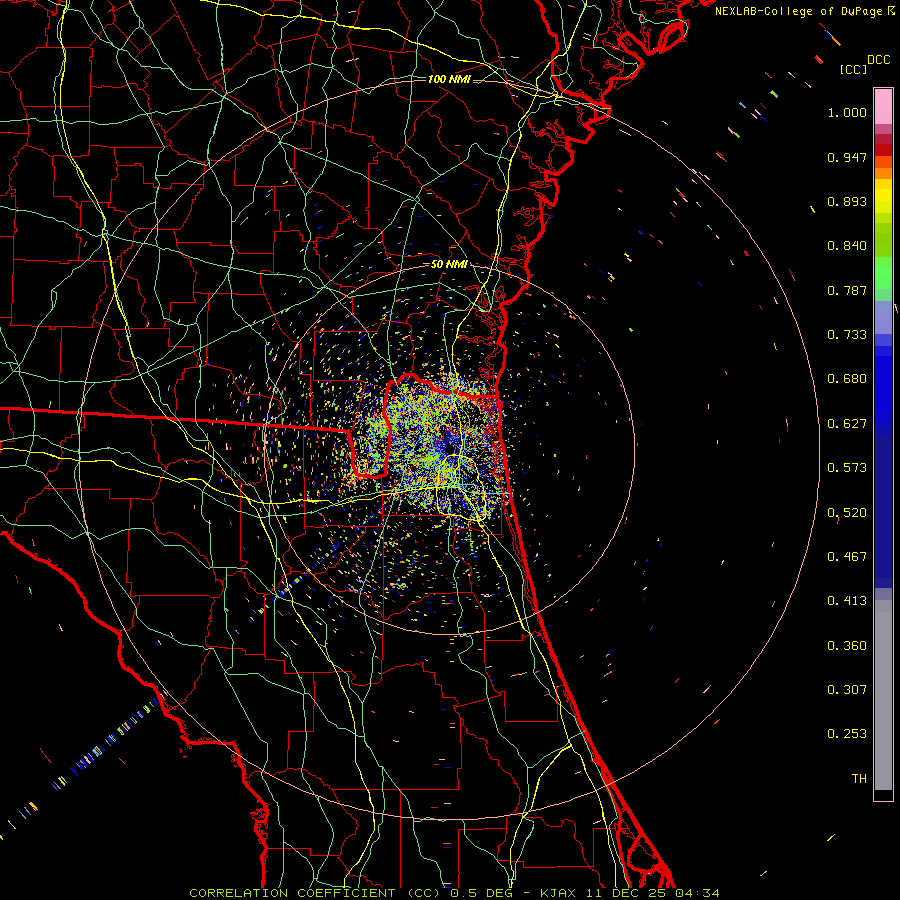The height and width of the screenshot is (900, 900).
Task: Select the light pink band of the color scale
Action: coord(883,106)
